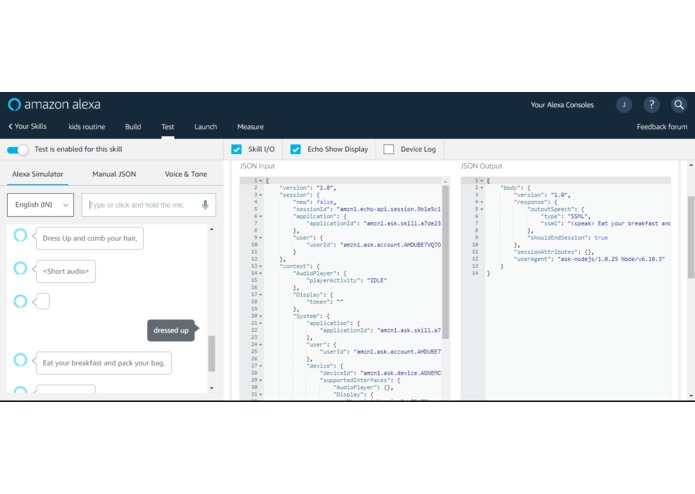Select the Alexa Simulator tab
Image resolution: width=695 pixels, height=494 pixels.
coord(38,174)
